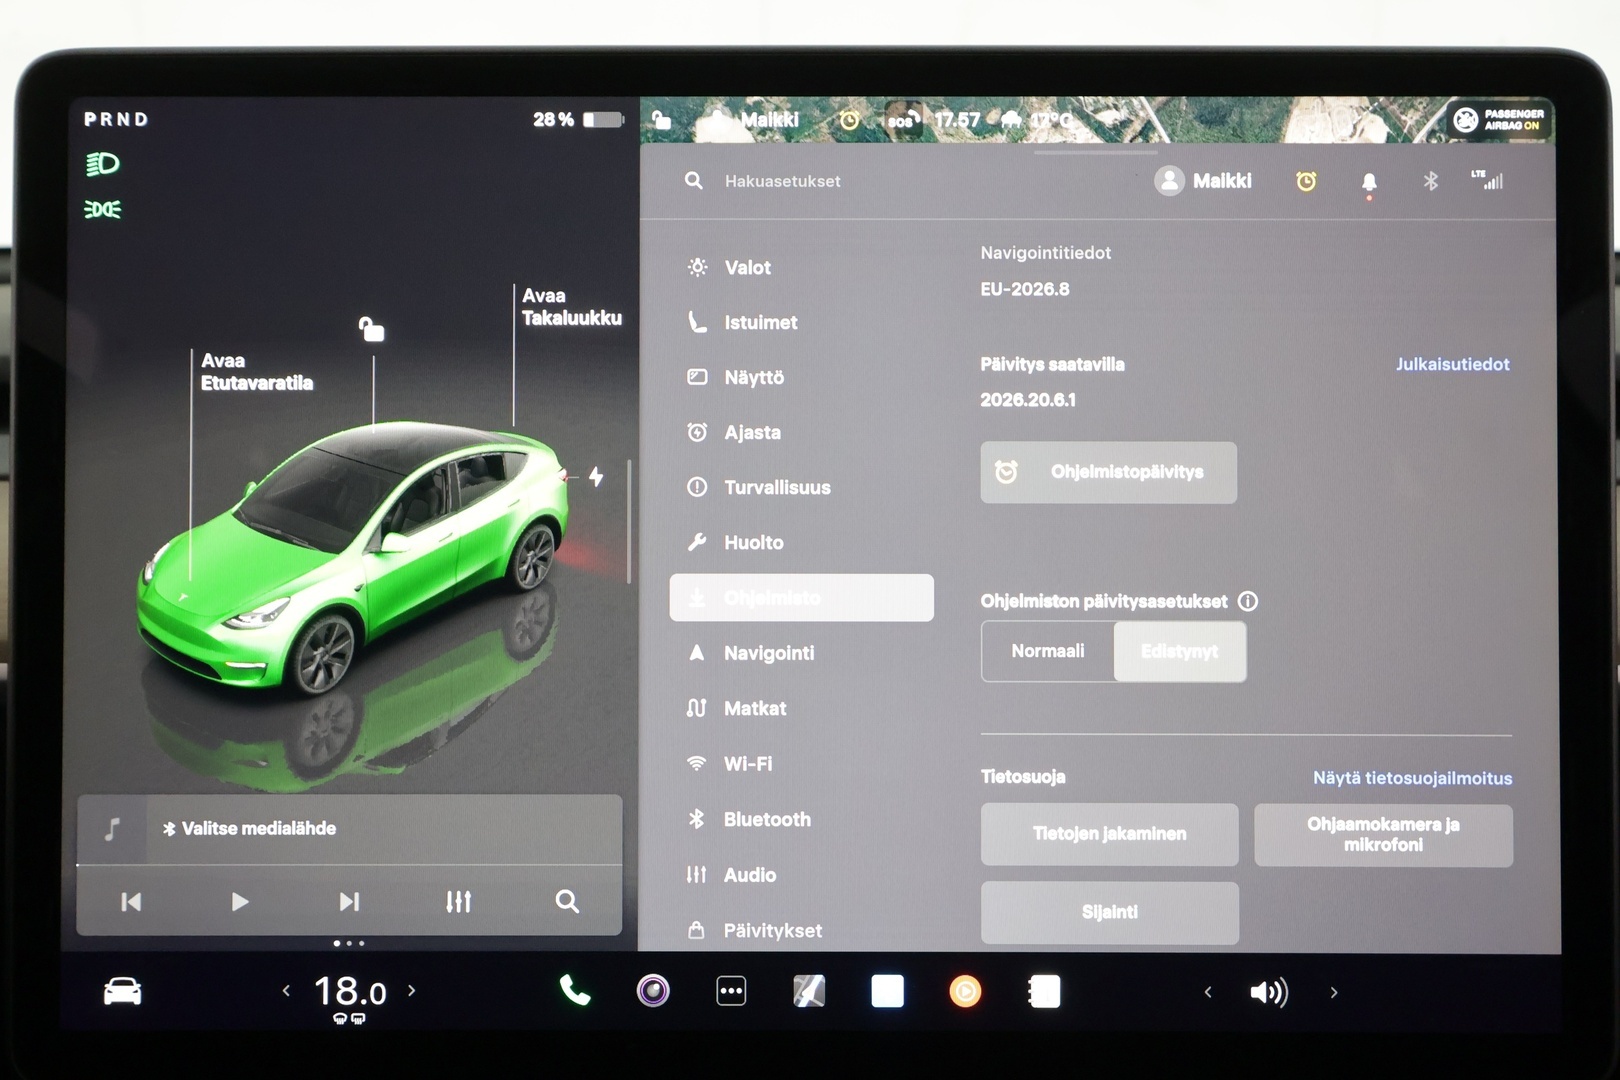Search media with magnifier icon
The height and width of the screenshot is (1080, 1620).
point(567,902)
